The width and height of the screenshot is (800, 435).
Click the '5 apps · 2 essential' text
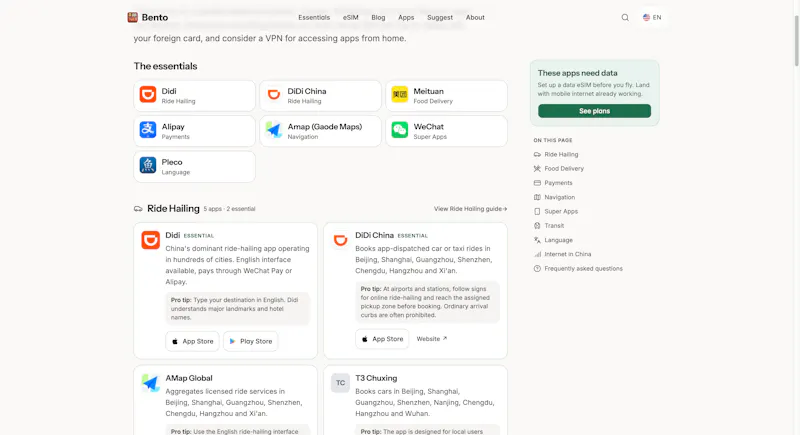click(229, 209)
